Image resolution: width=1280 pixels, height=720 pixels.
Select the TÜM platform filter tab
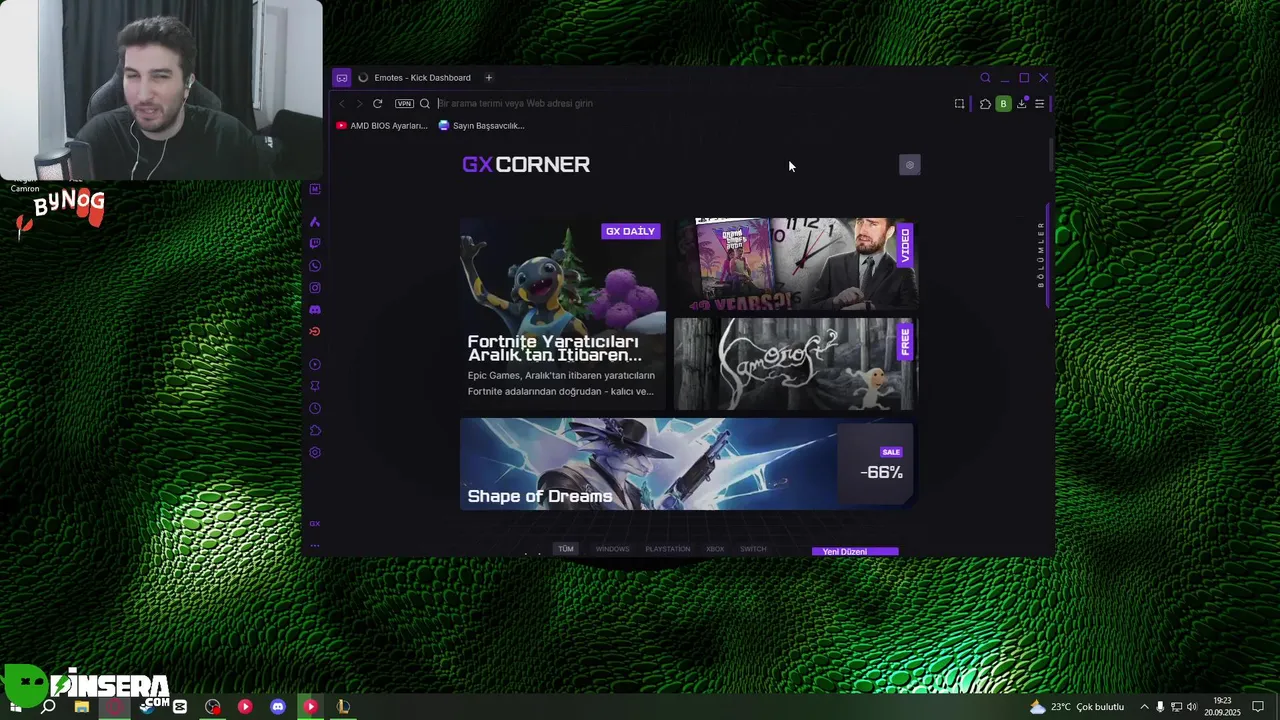(566, 549)
